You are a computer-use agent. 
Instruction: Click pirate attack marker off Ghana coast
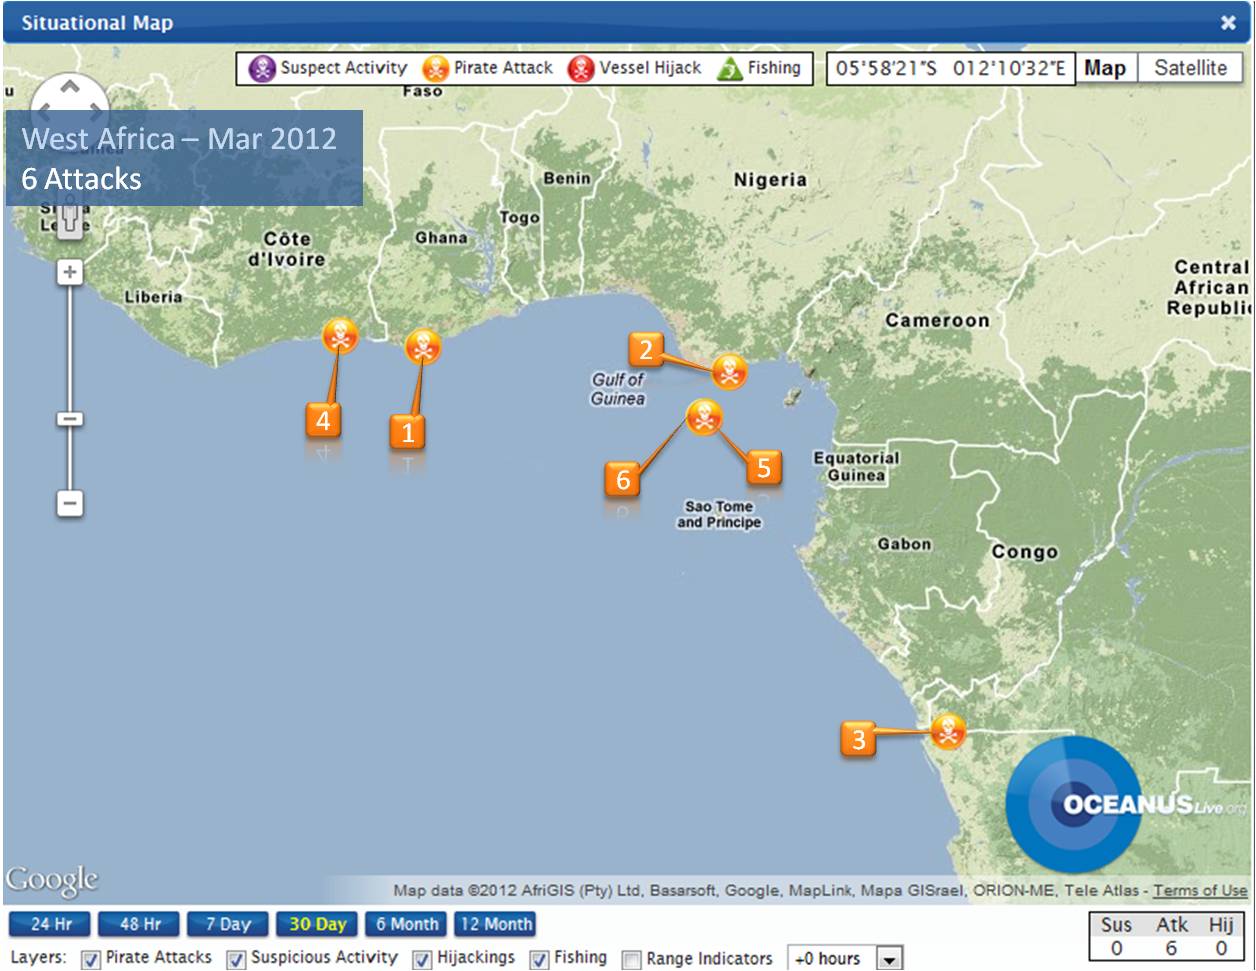(423, 347)
